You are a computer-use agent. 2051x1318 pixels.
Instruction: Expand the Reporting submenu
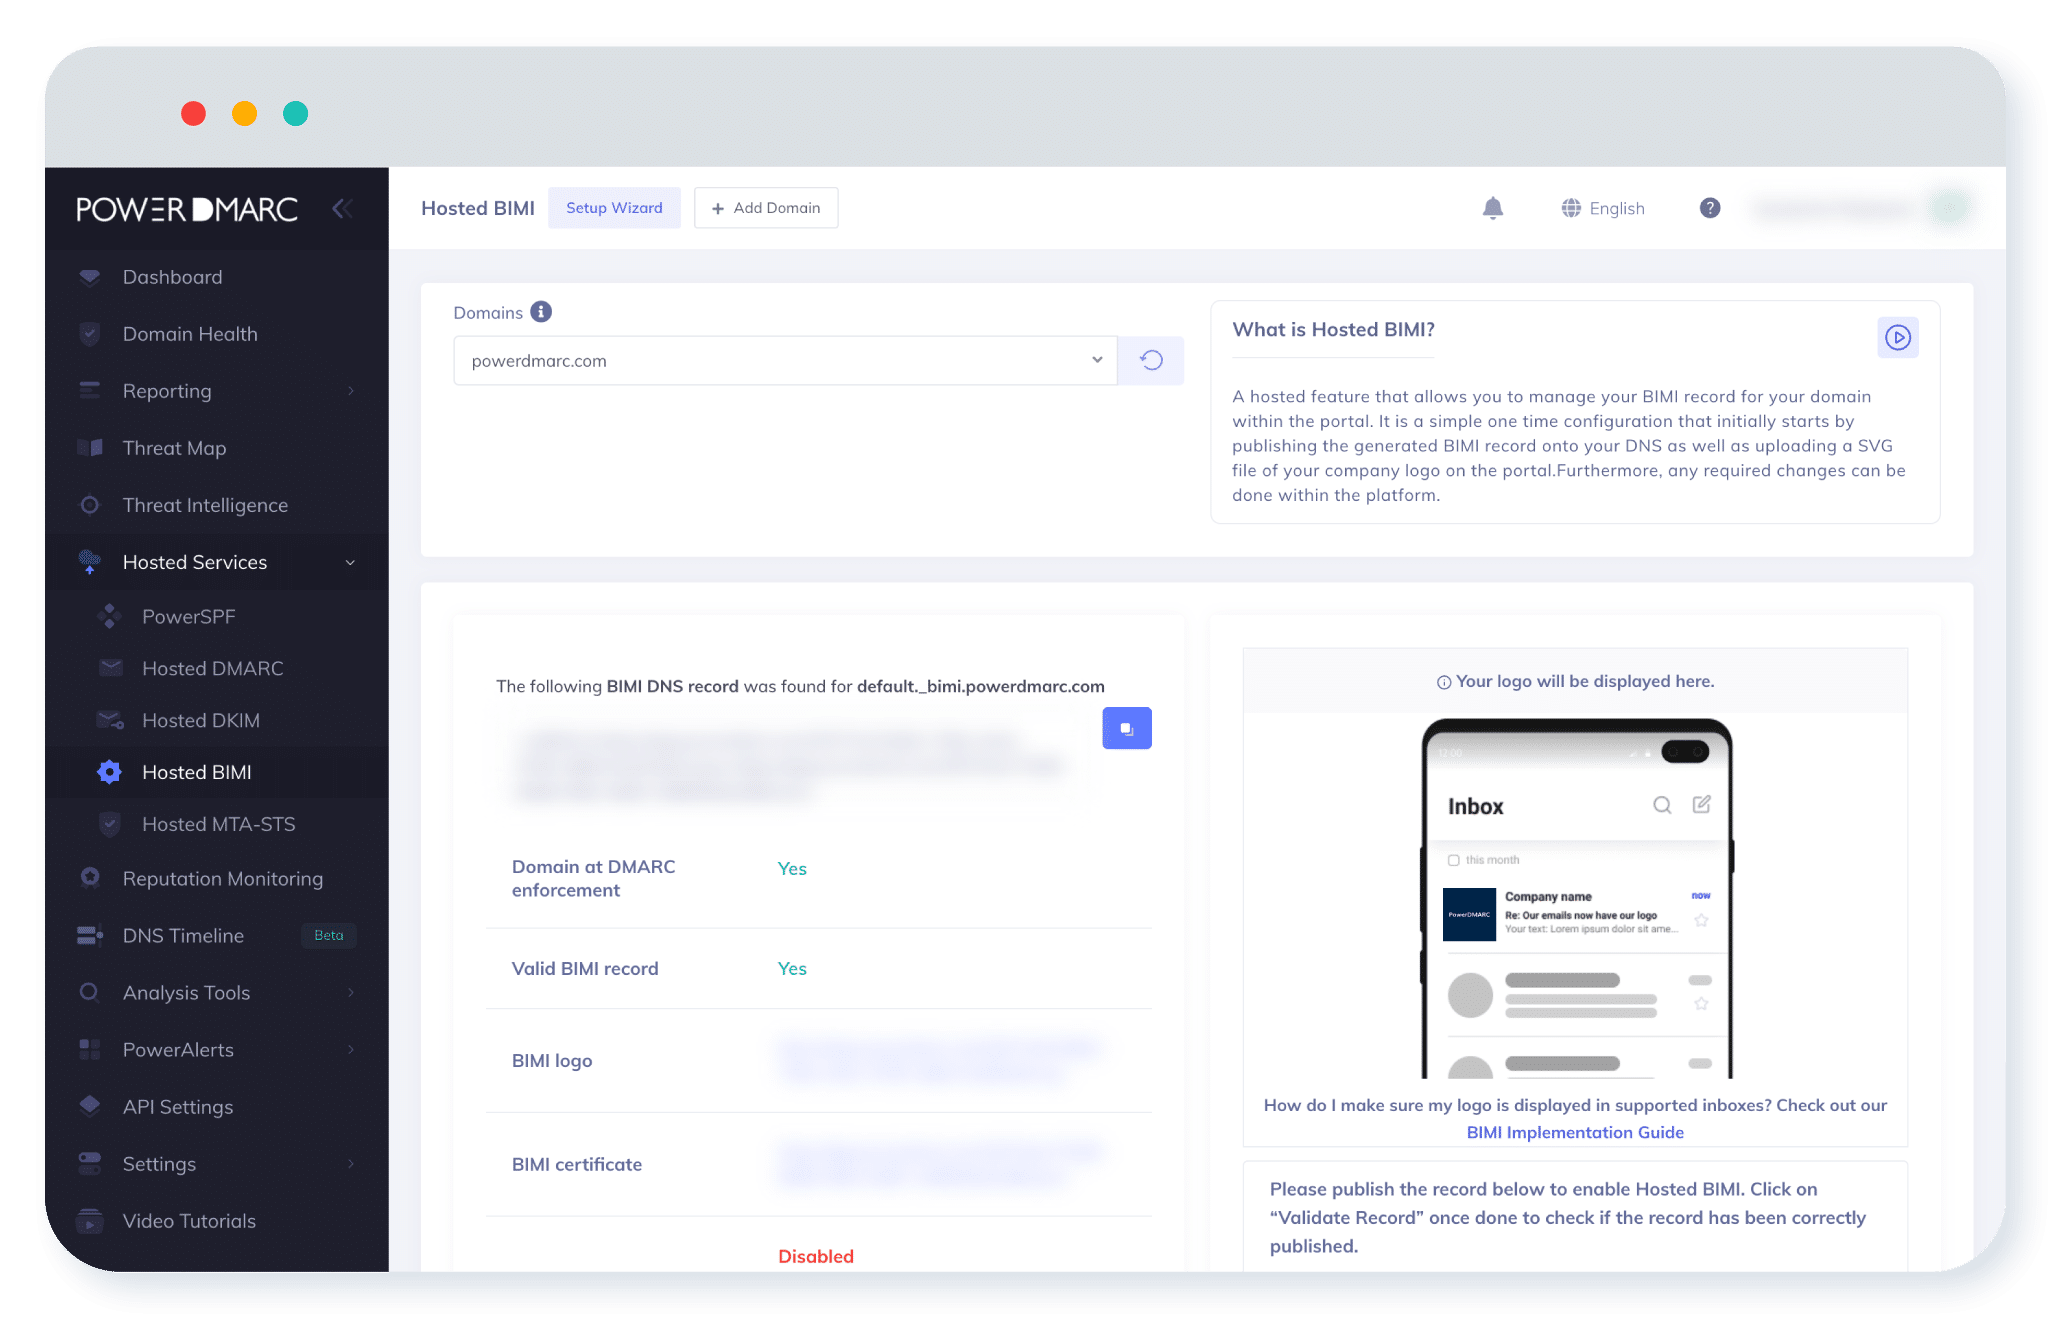coord(350,391)
